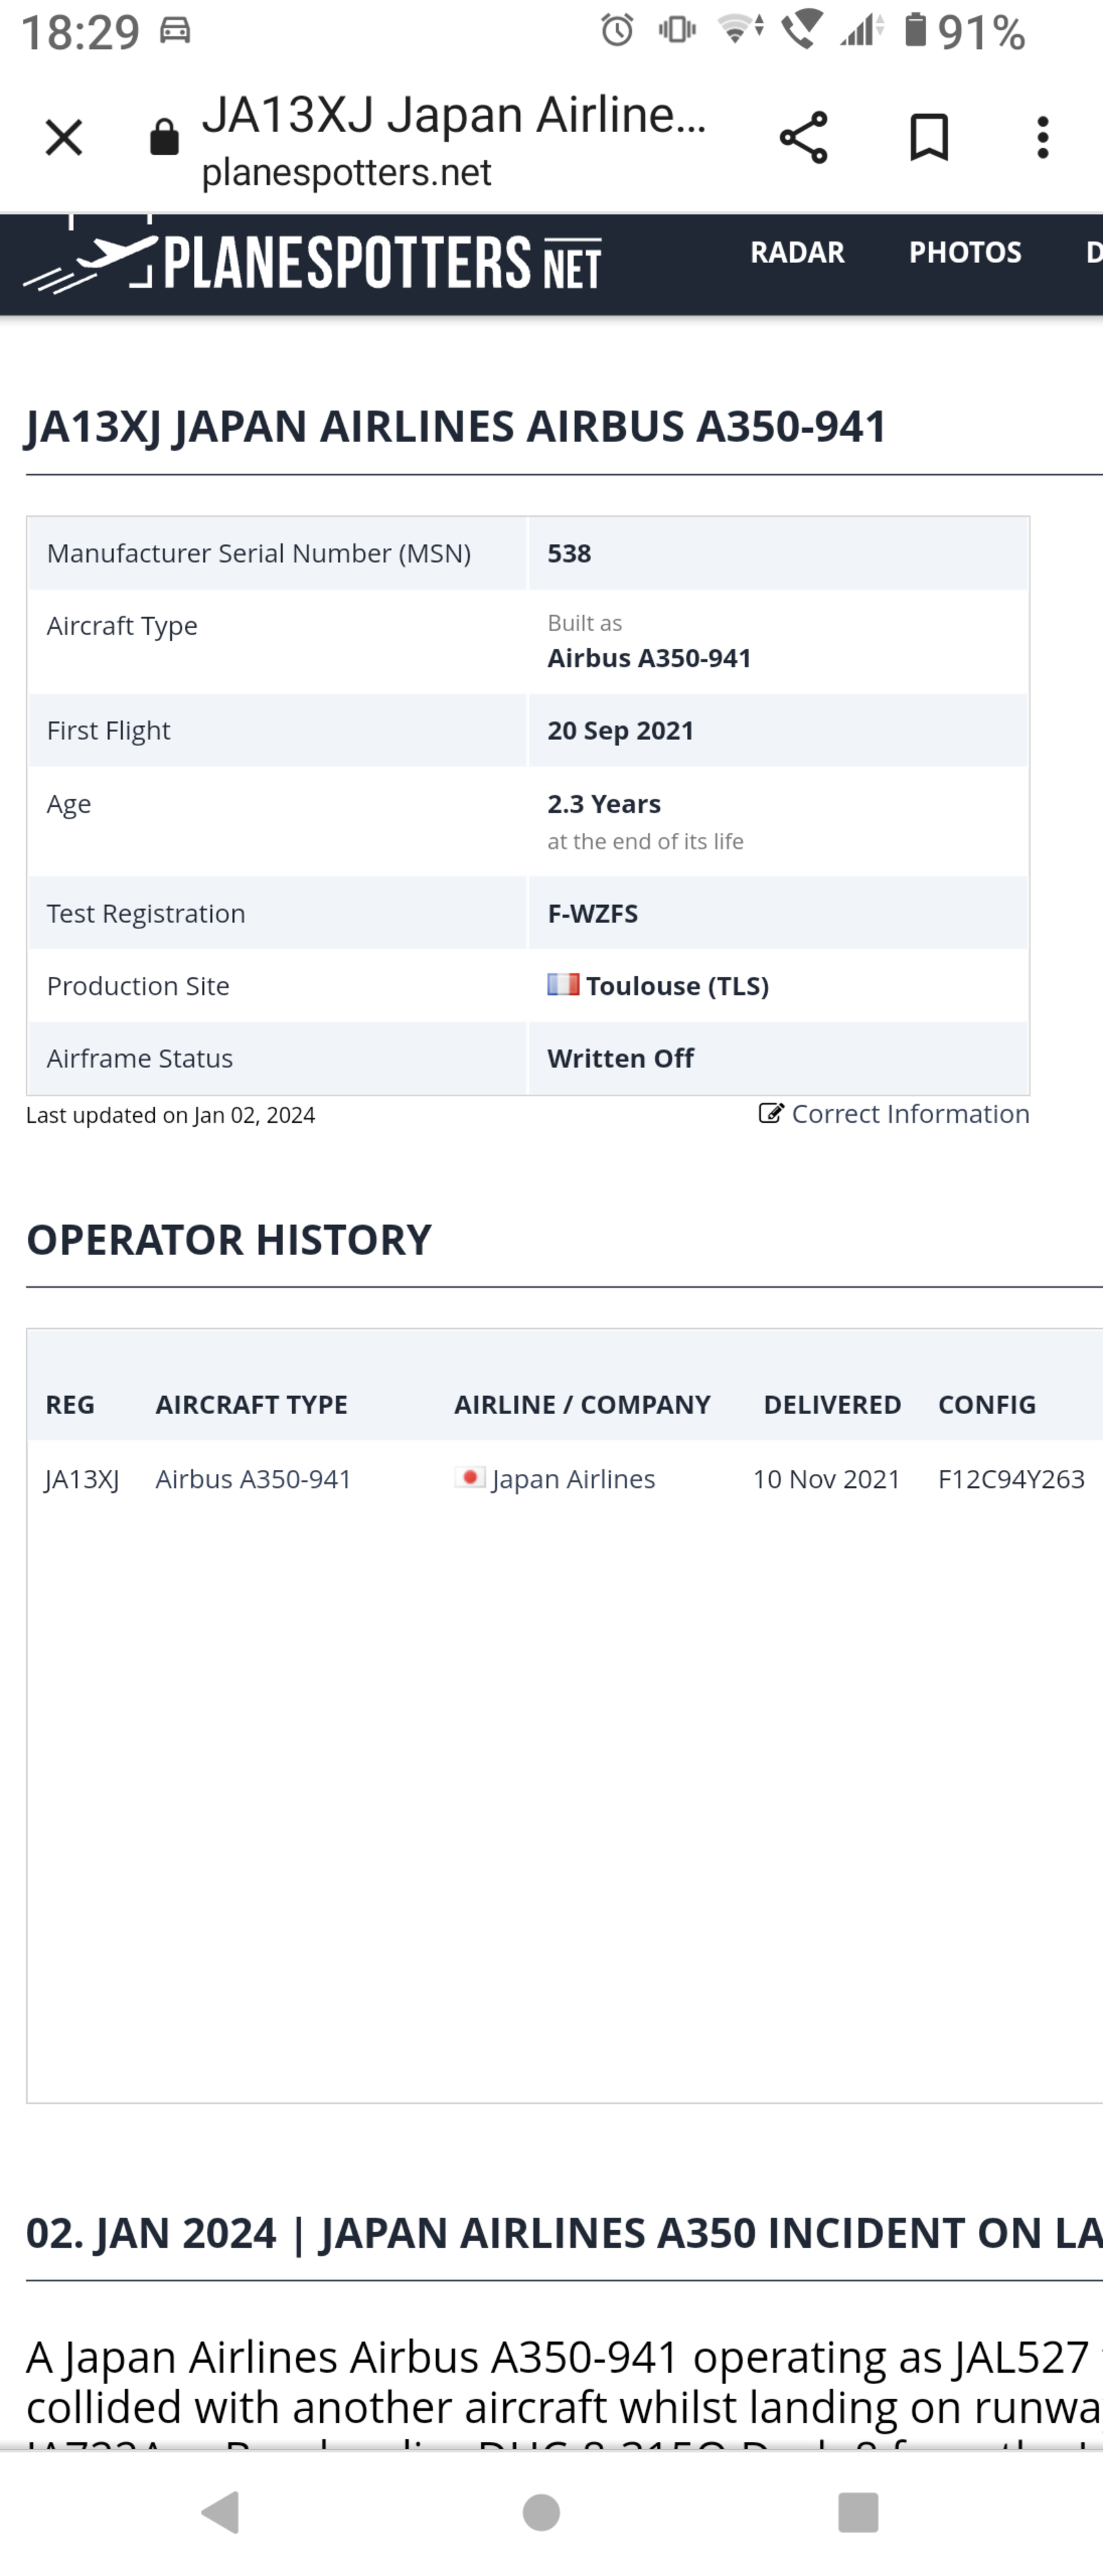Tap the Android home circle button
The image size is (1103, 2576).
(541, 2511)
